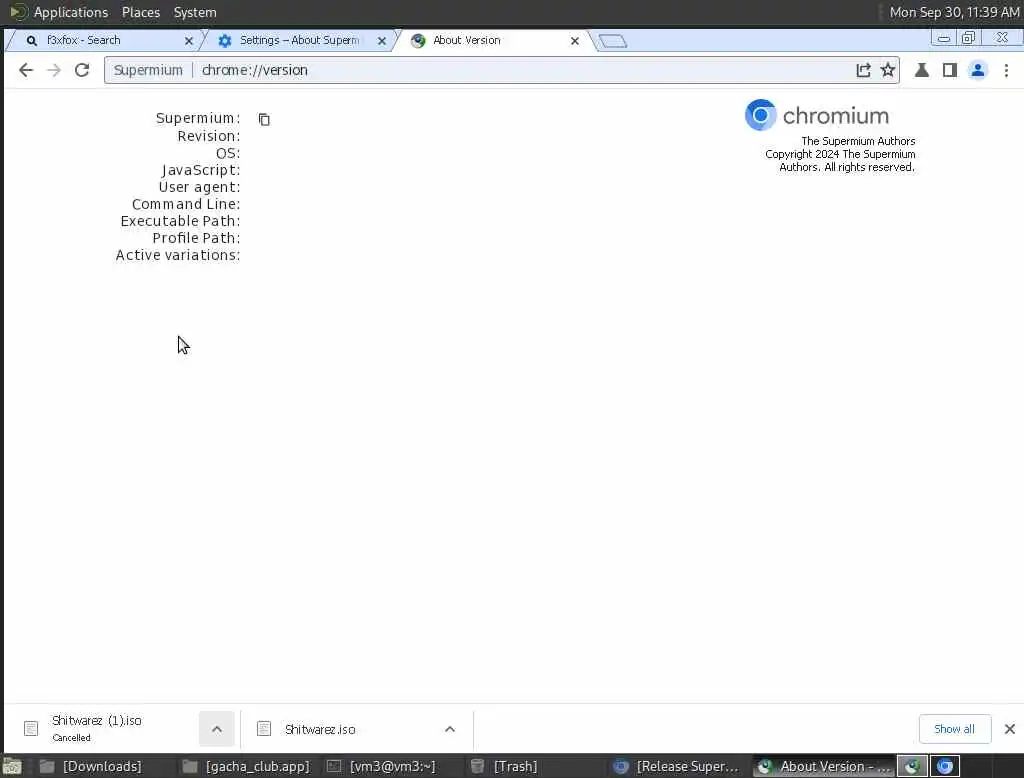The width and height of the screenshot is (1024, 778).
Task: Click "The Supermium Authors" text
Action: point(858,141)
